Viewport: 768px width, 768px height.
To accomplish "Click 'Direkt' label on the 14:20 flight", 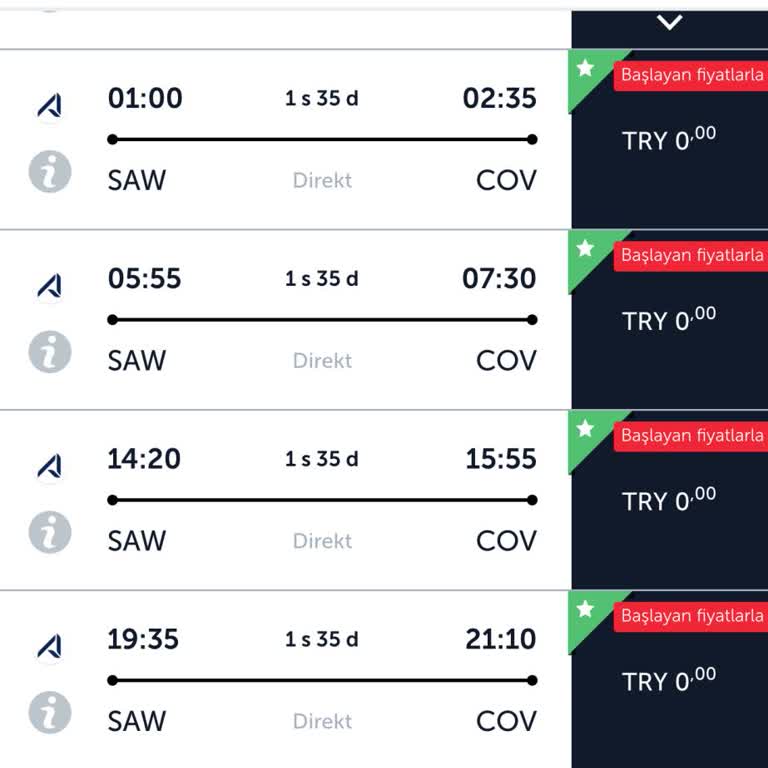I will click(x=322, y=541).
